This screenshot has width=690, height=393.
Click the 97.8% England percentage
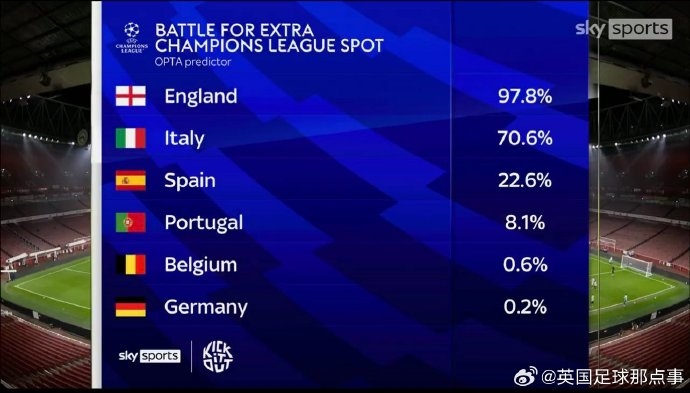[x=525, y=96]
